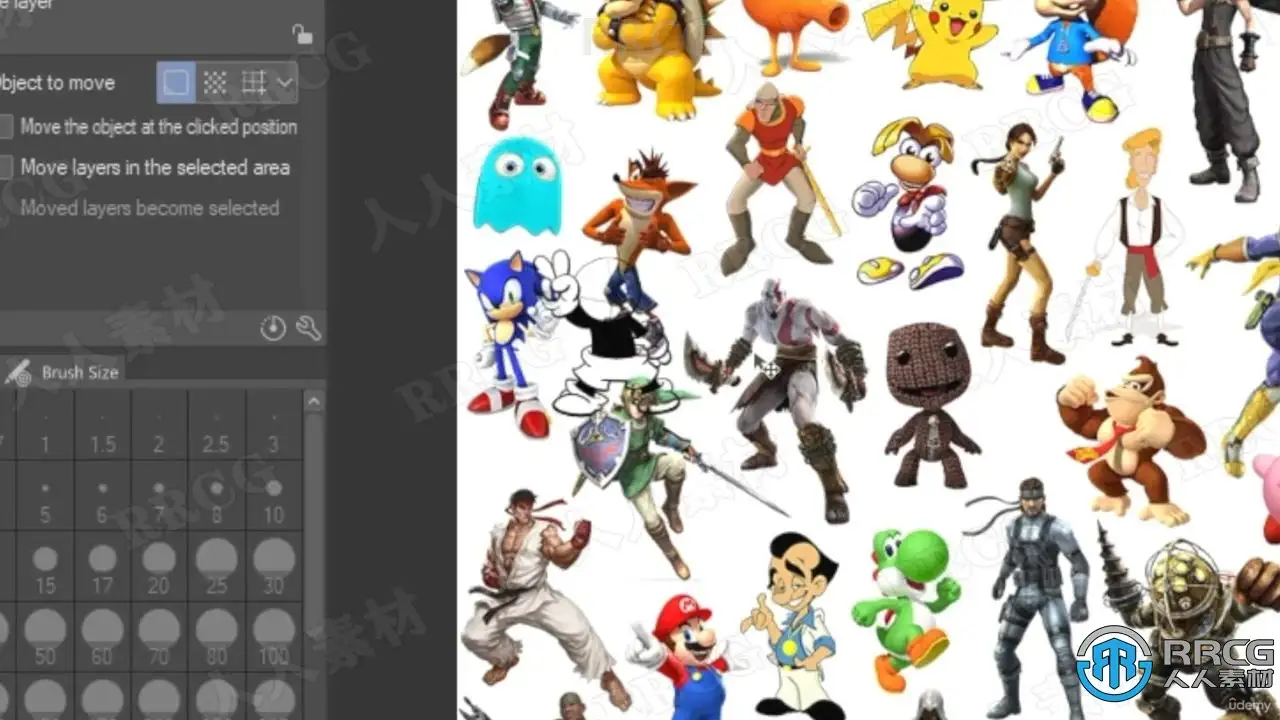Set brush size to 6
Screen dimensions: 1280x720
pyautogui.click(x=103, y=496)
